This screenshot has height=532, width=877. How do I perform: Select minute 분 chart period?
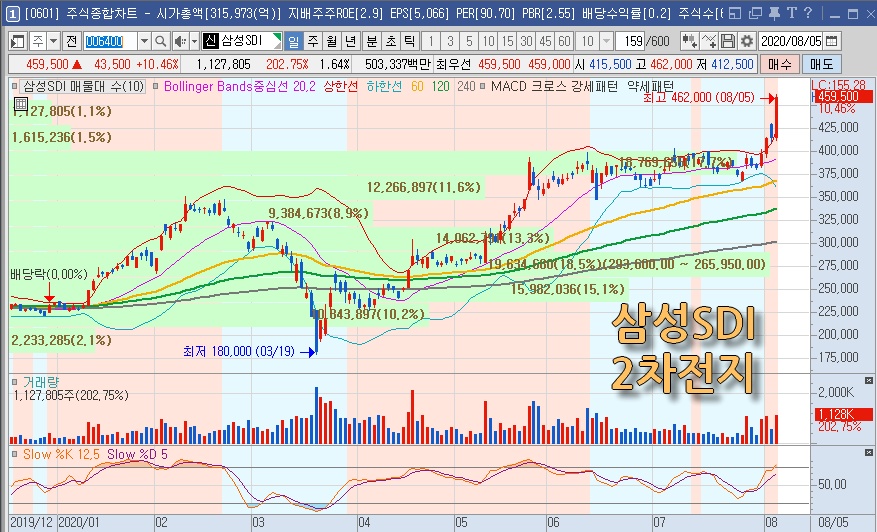(372, 41)
